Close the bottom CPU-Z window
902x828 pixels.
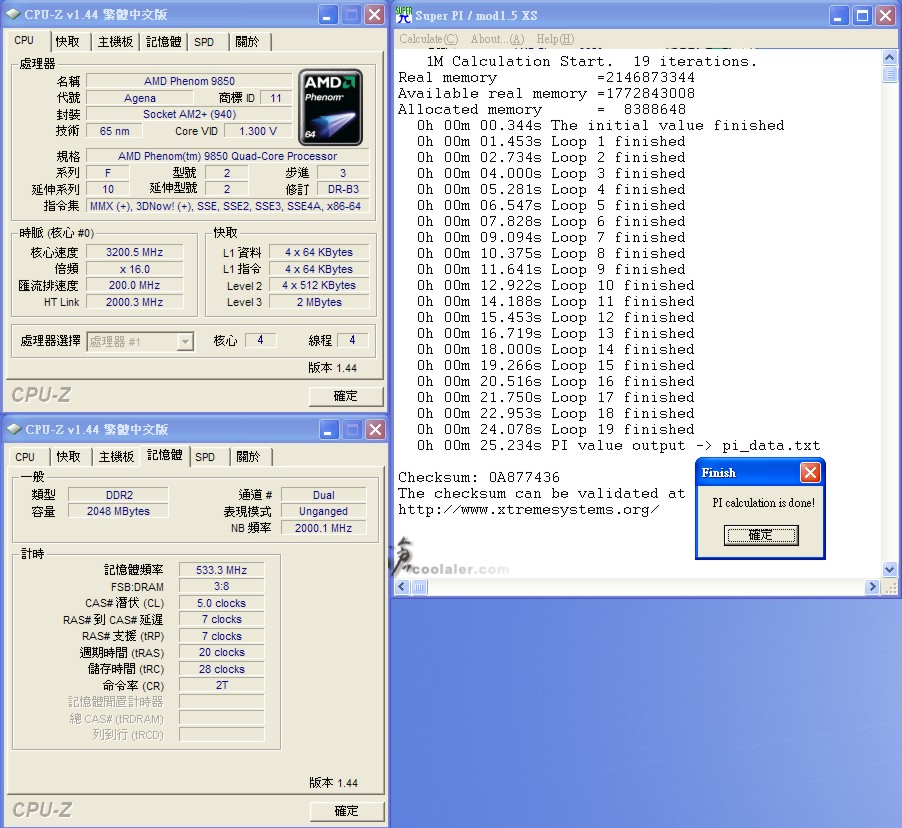(376, 430)
